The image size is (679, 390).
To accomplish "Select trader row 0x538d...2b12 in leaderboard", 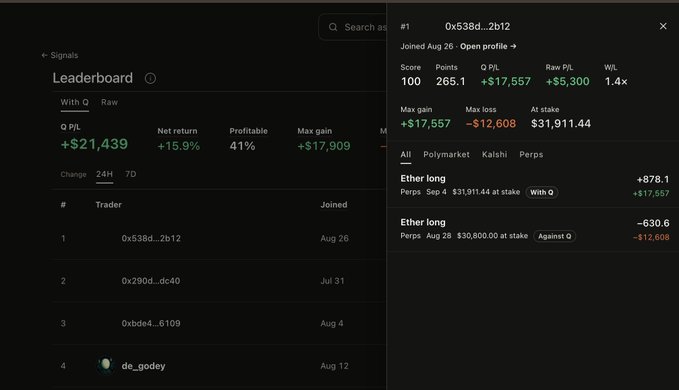I will coord(219,239).
